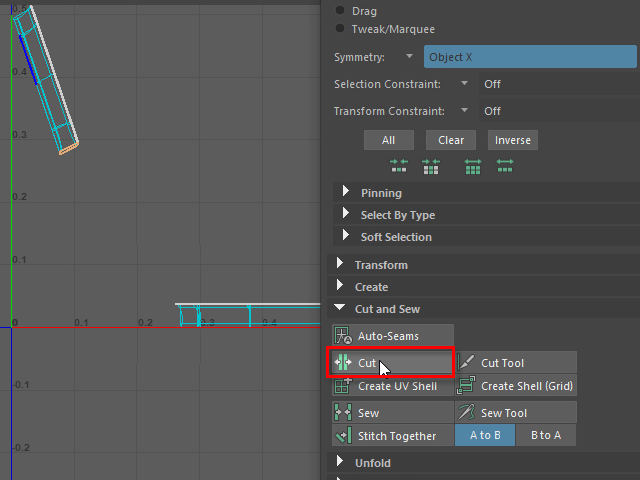This screenshot has height=480, width=640.
Task: Set stitch direction to B to A
Action: 546,435
